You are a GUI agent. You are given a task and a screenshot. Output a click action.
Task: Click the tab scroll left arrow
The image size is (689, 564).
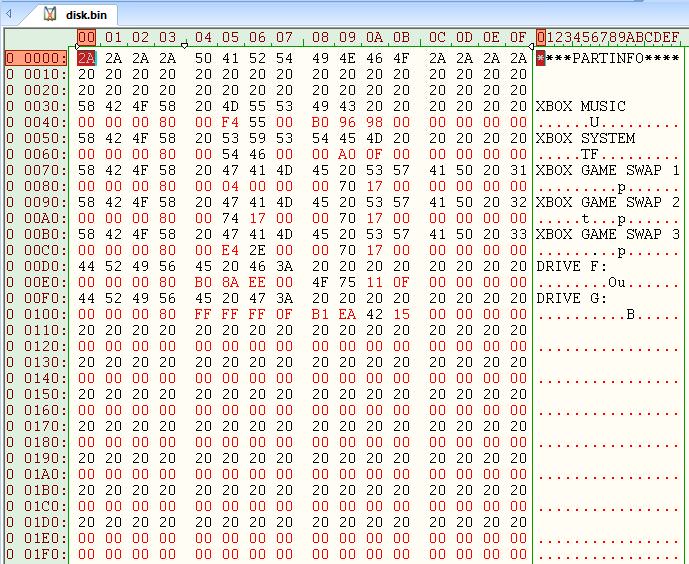pos(9,14)
